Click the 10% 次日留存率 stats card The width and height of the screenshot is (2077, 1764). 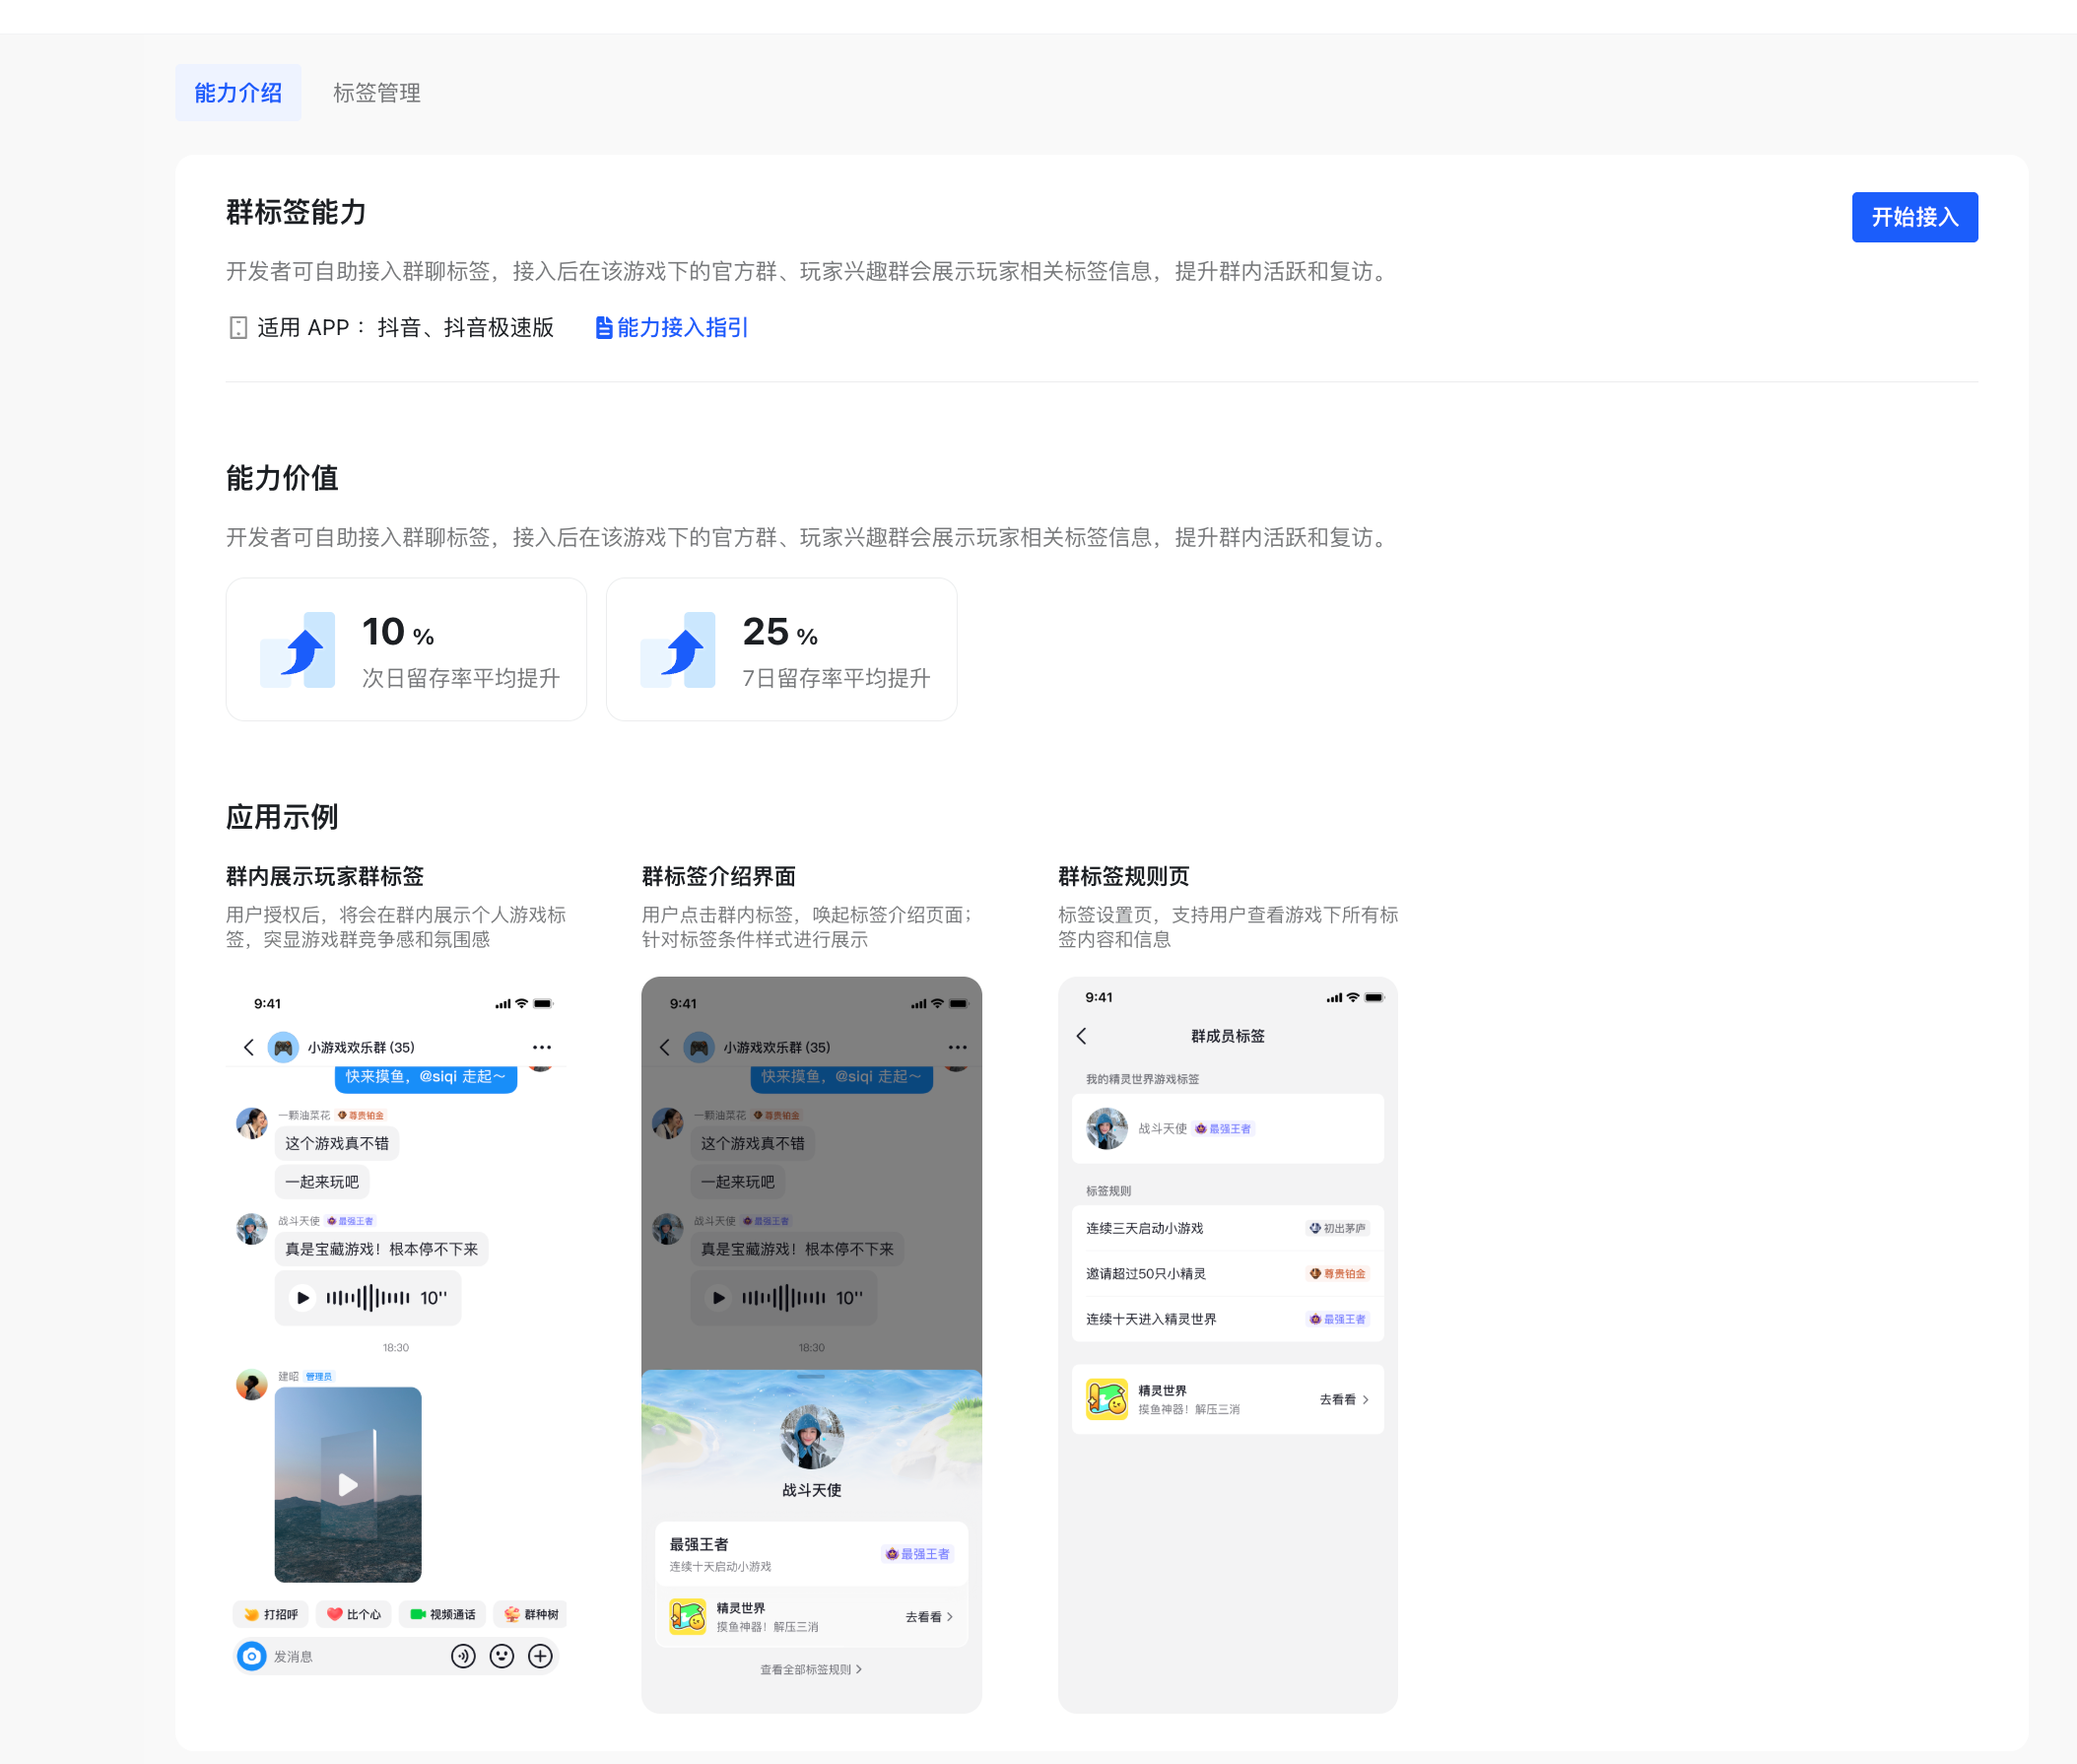[x=406, y=649]
